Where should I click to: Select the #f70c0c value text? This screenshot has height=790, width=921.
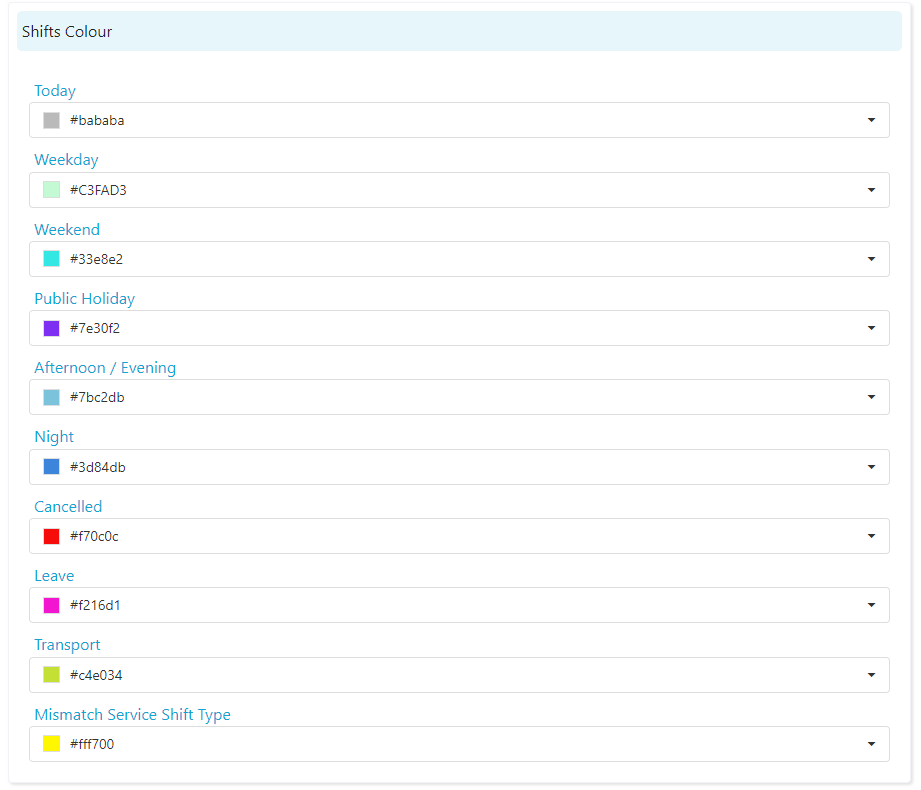pos(94,536)
